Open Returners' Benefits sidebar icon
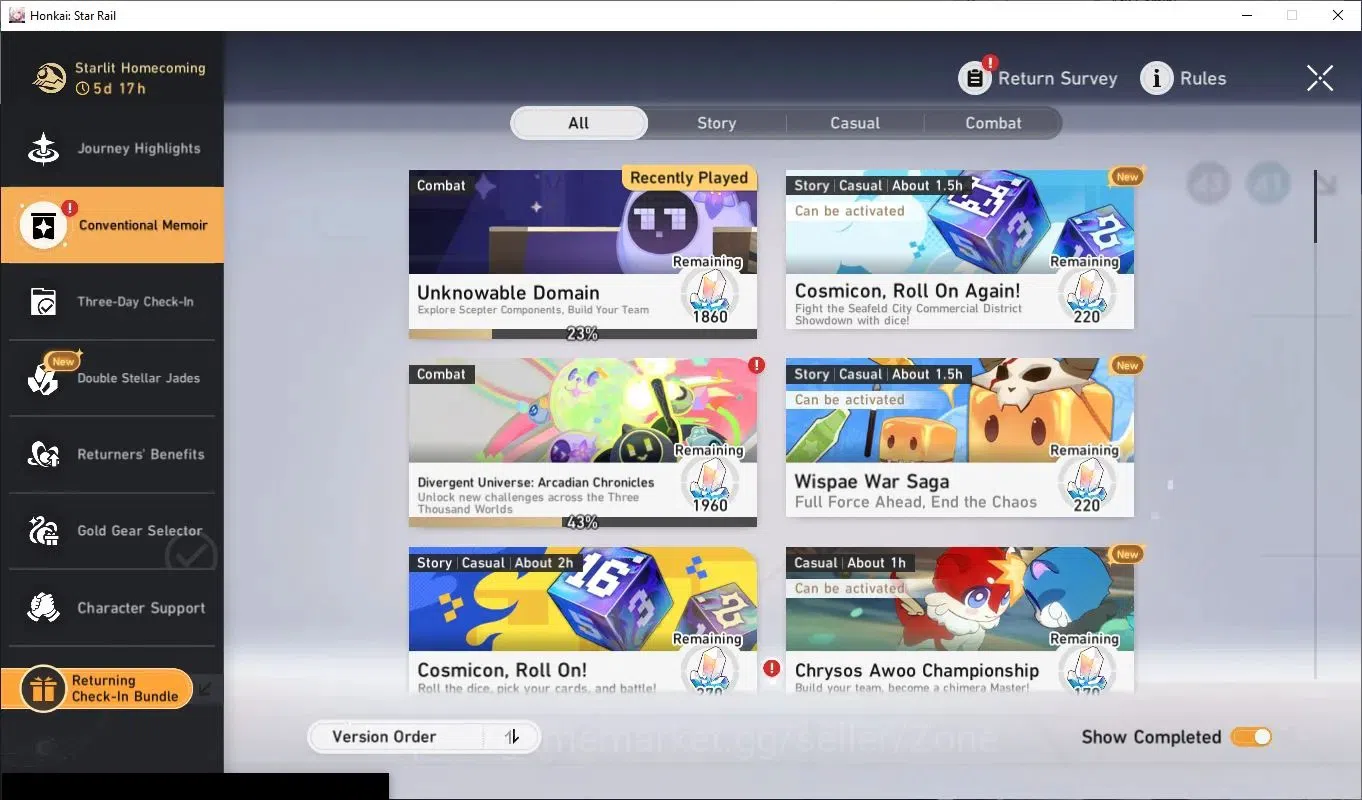 43,454
